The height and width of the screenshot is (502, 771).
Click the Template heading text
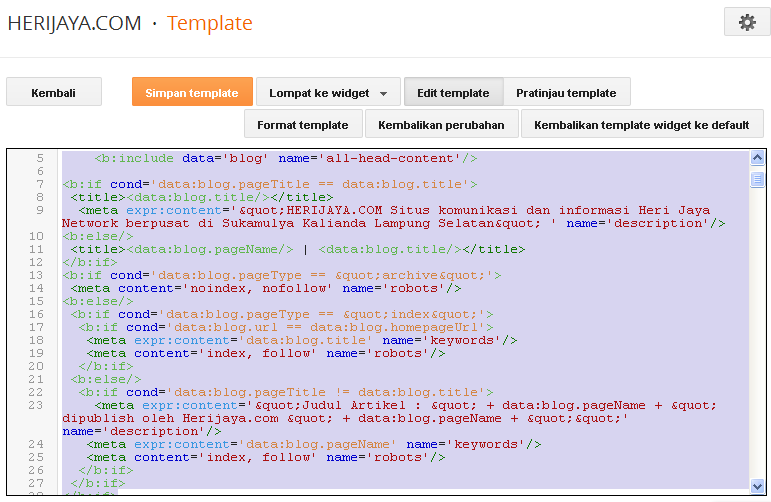tap(209, 23)
